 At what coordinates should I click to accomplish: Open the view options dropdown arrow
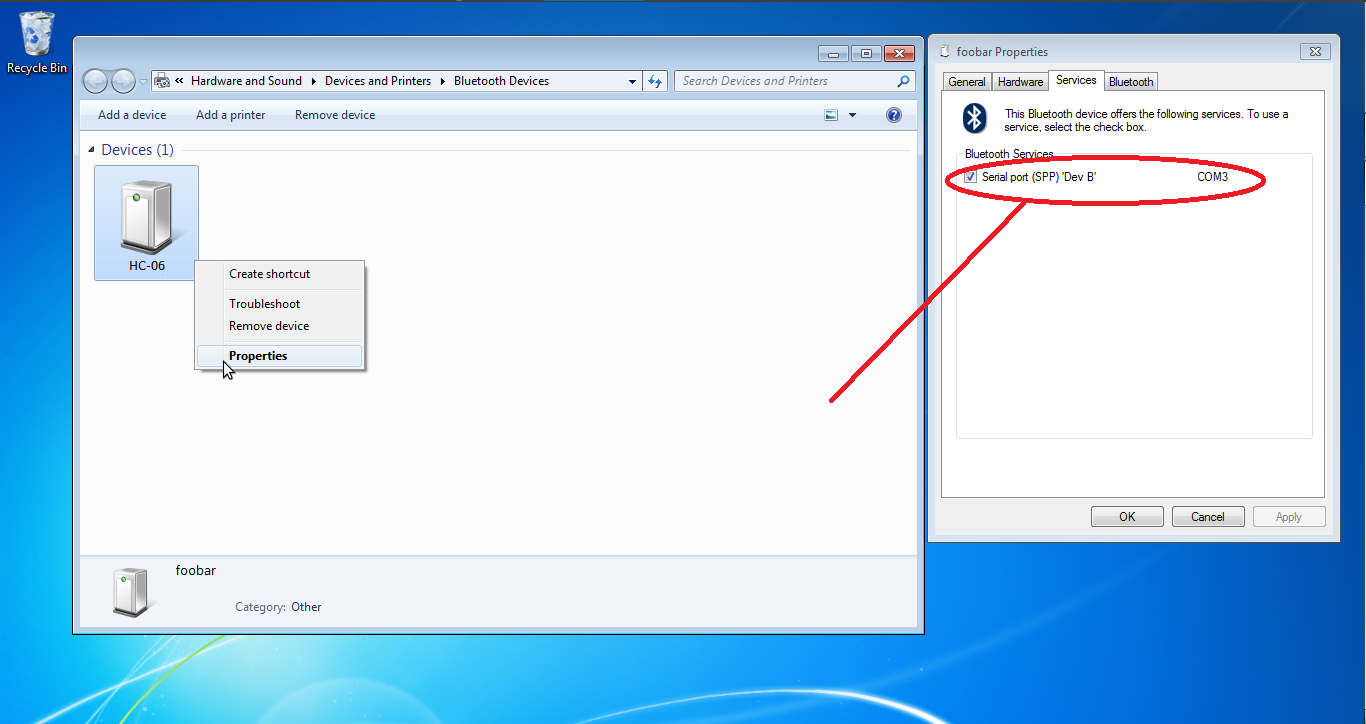[x=852, y=115]
